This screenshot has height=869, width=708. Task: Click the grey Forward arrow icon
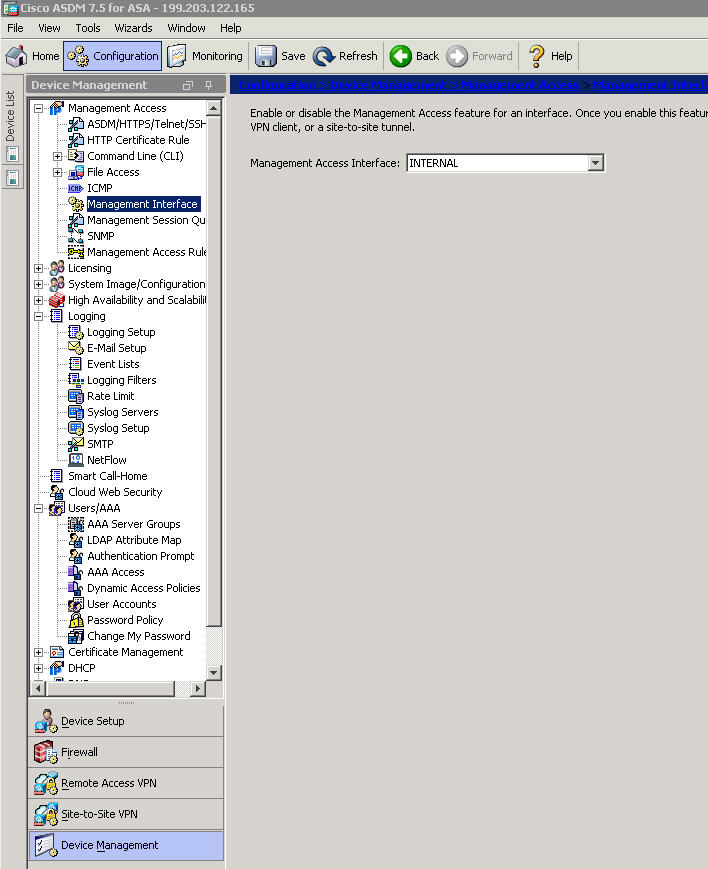pos(457,56)
